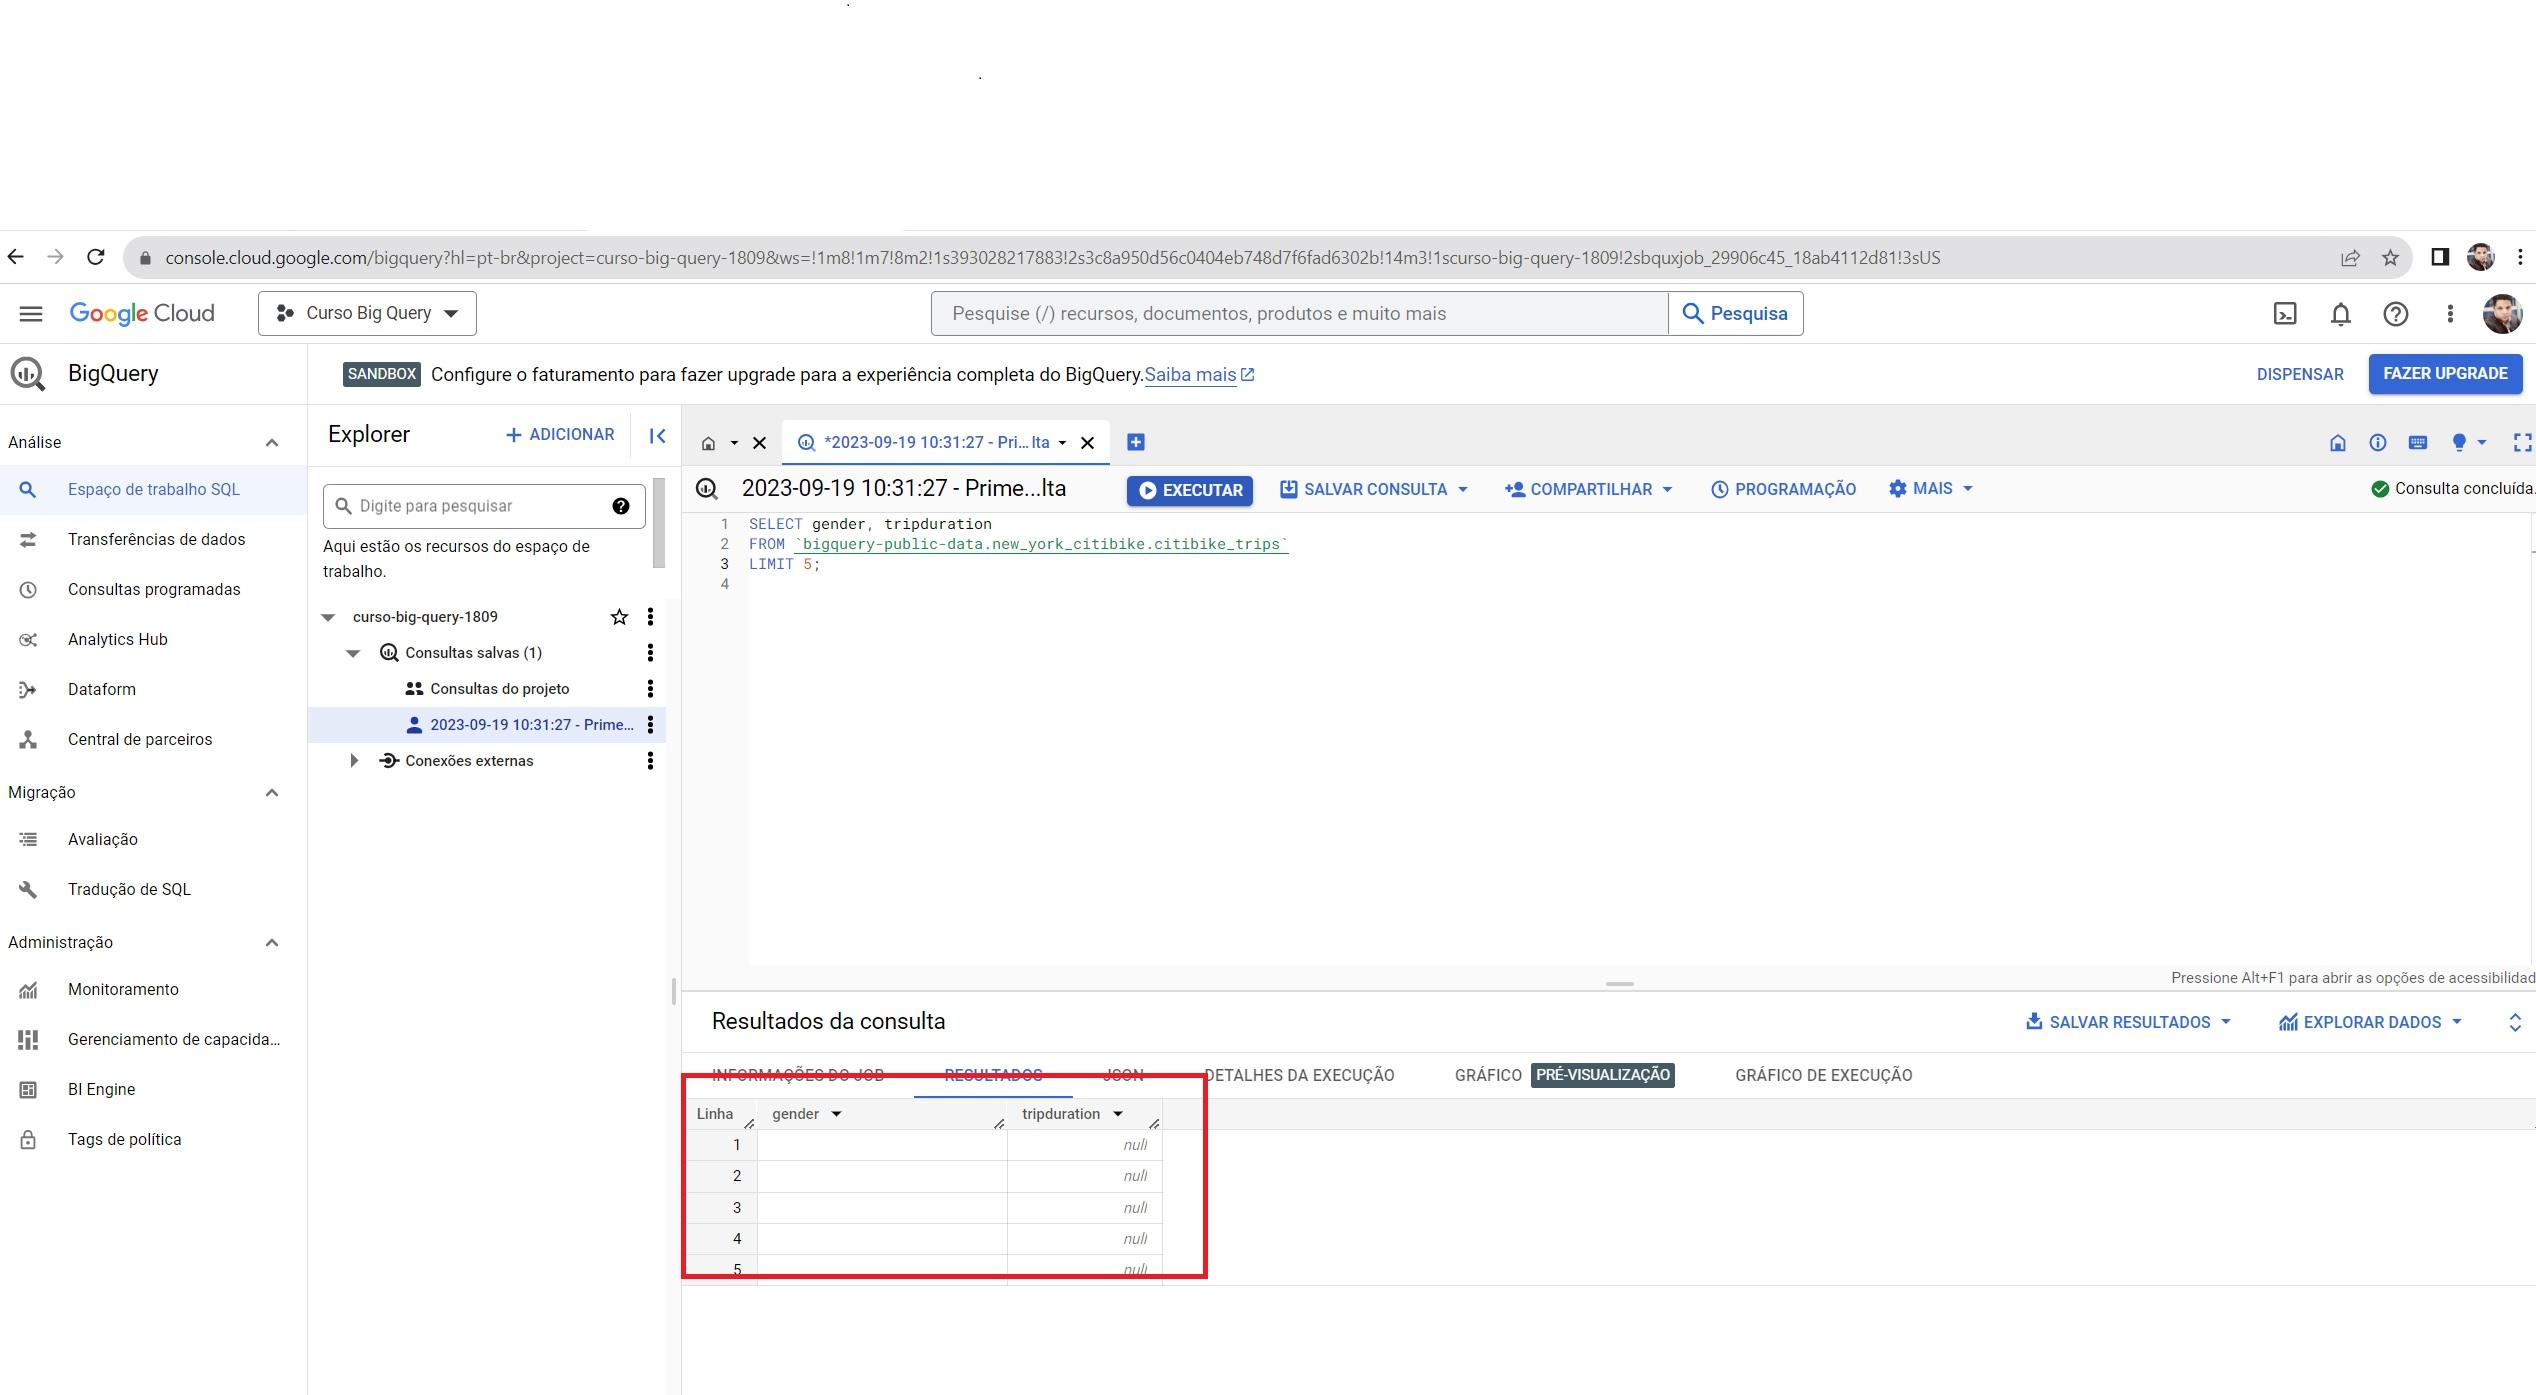The width and height of the screenshot is (2536, 1395).
Task: Open gender column sort menu
Action: pos(836,1114)
